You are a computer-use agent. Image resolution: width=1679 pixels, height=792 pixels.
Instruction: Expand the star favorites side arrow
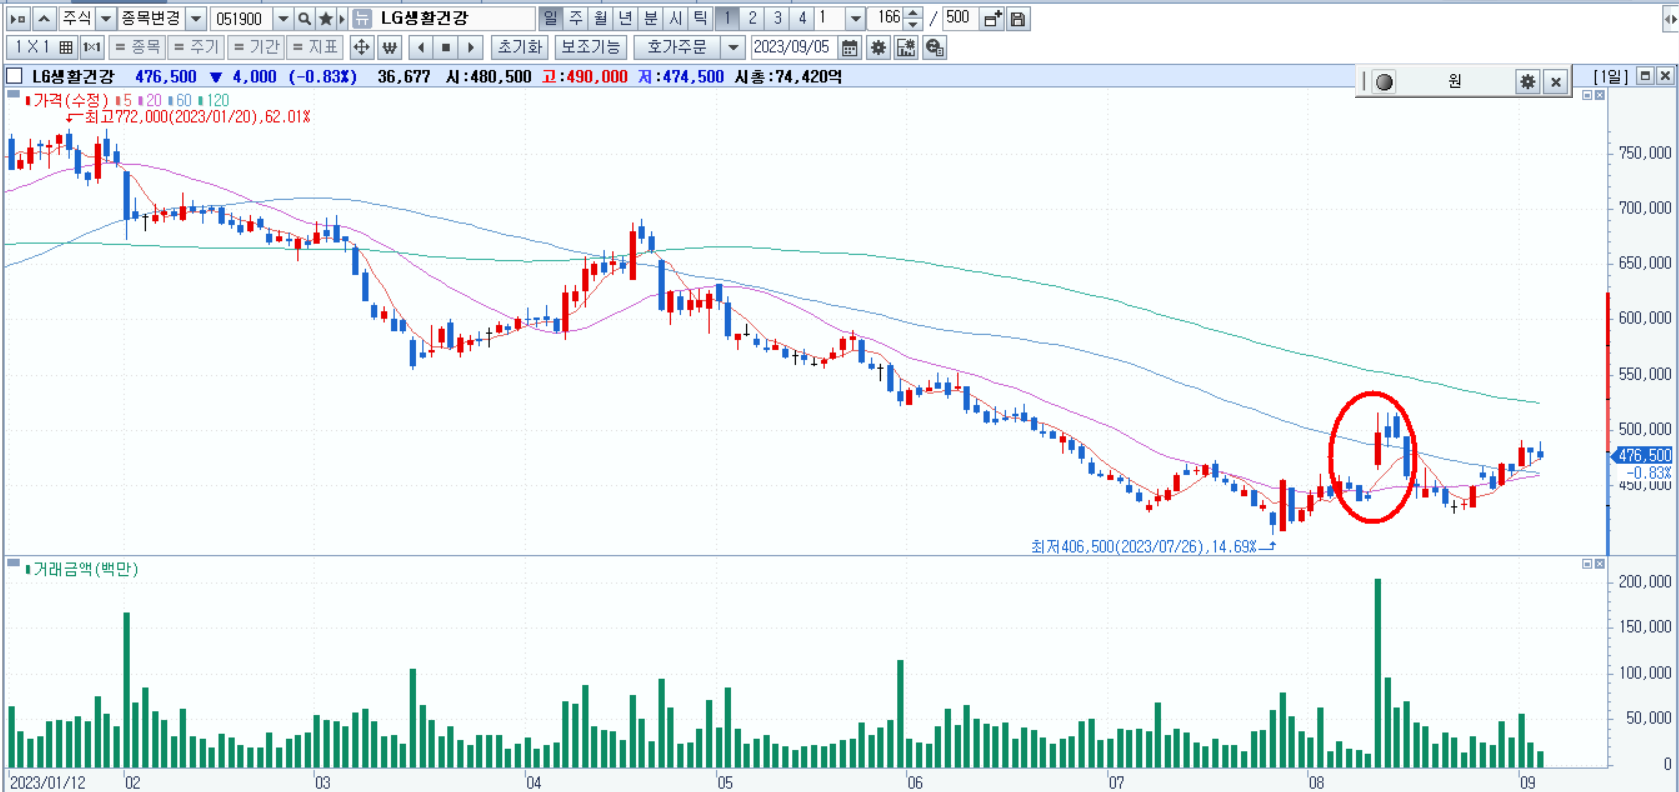pyautogui.click(x=342, y=18)
